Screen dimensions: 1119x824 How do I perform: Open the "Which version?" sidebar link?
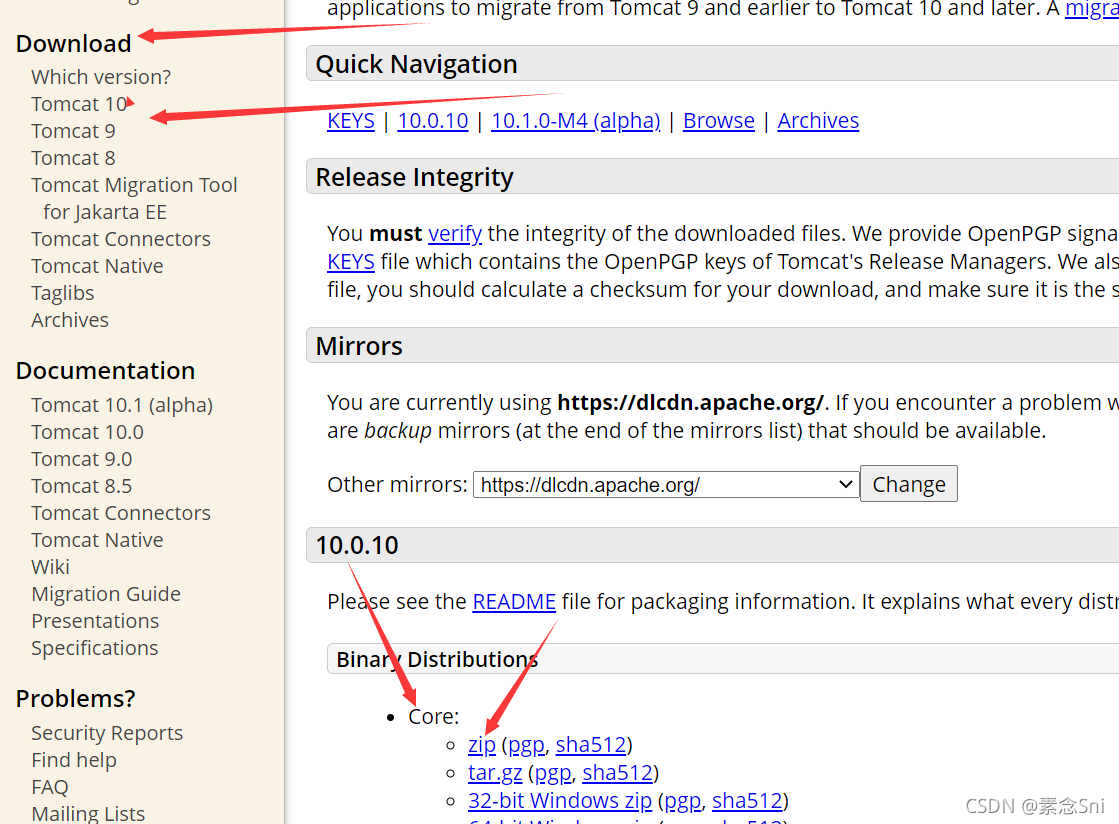tap(101, 77)
